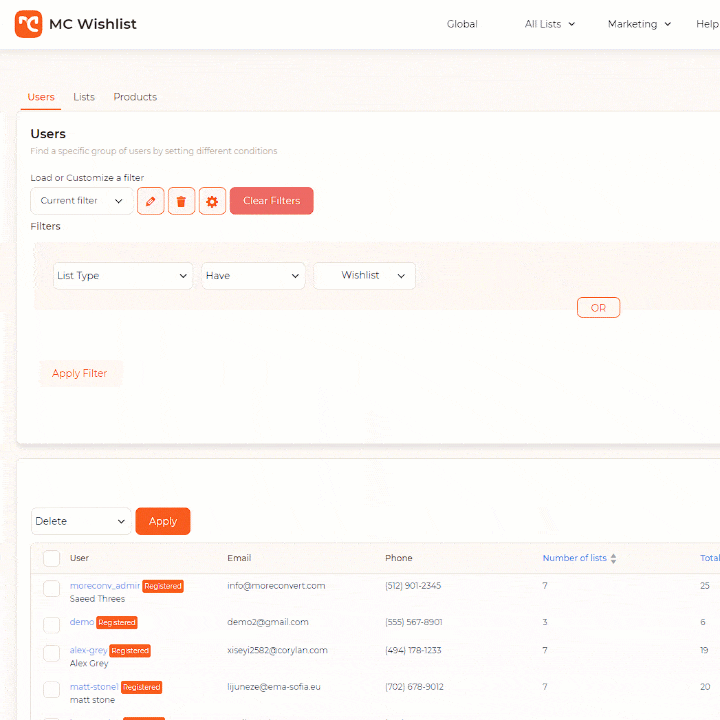Click the Apply Filter button
Image resolution: width=720 pixels, height=720 pixels.
80,373
